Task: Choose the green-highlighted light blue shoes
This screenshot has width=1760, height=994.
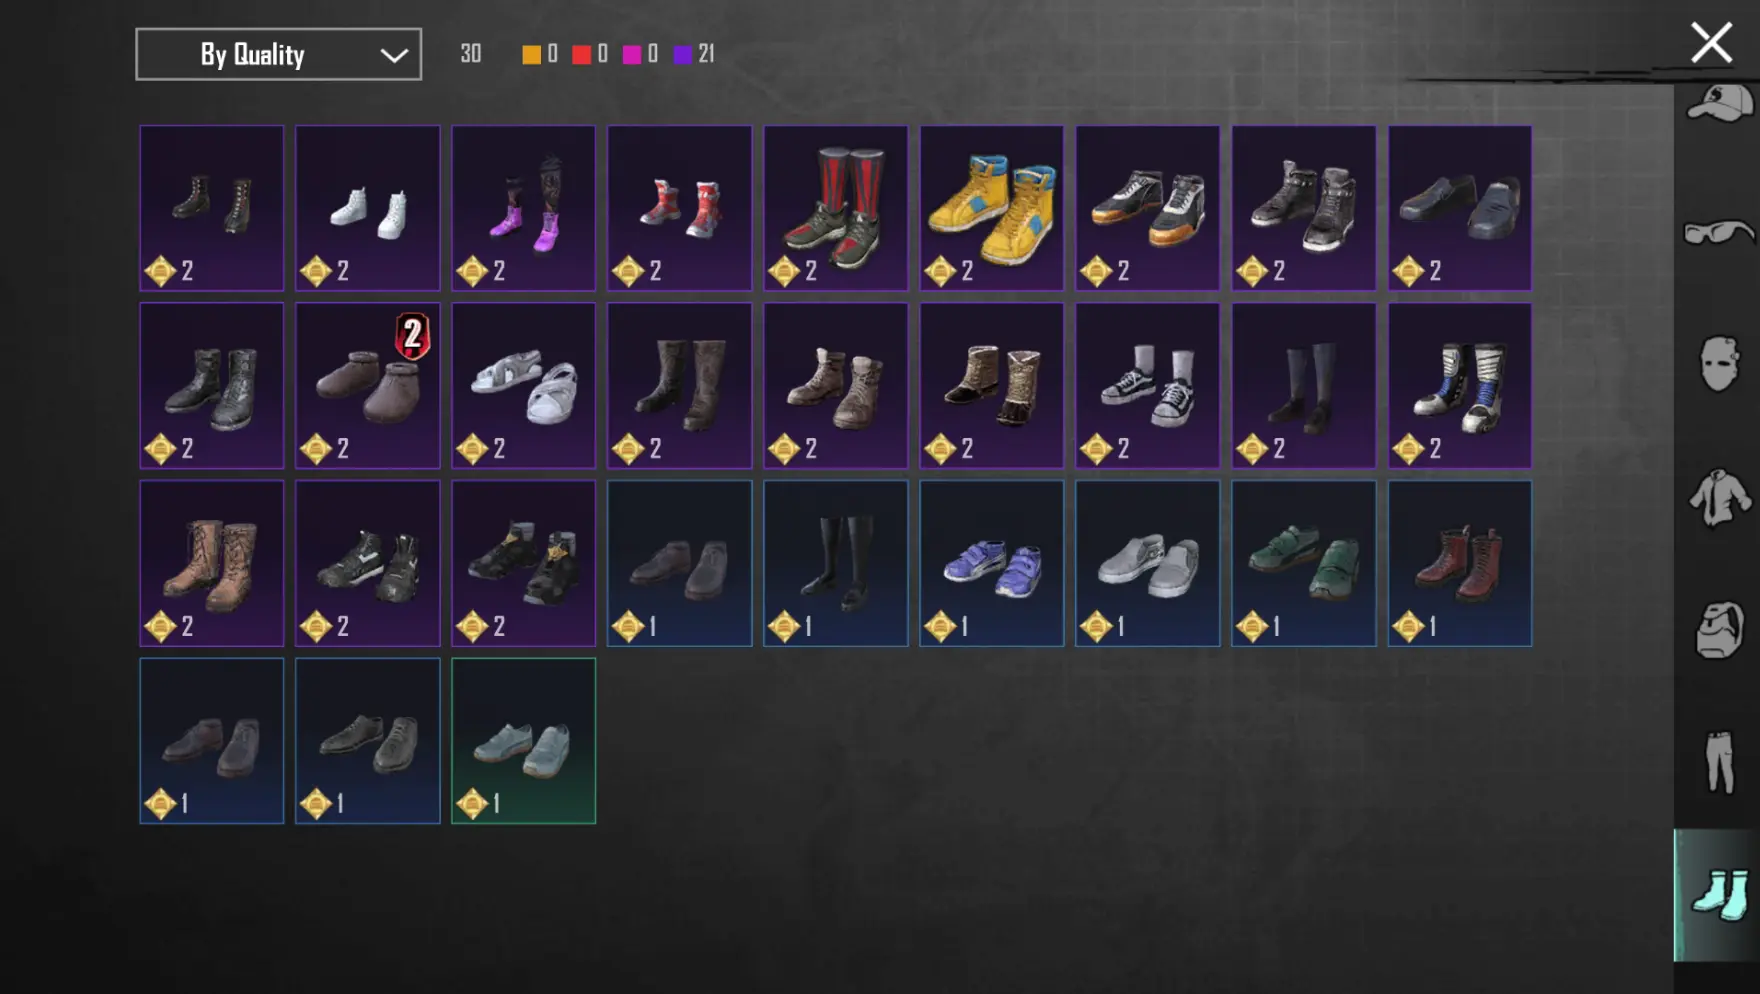Action: tap(523, 741)
